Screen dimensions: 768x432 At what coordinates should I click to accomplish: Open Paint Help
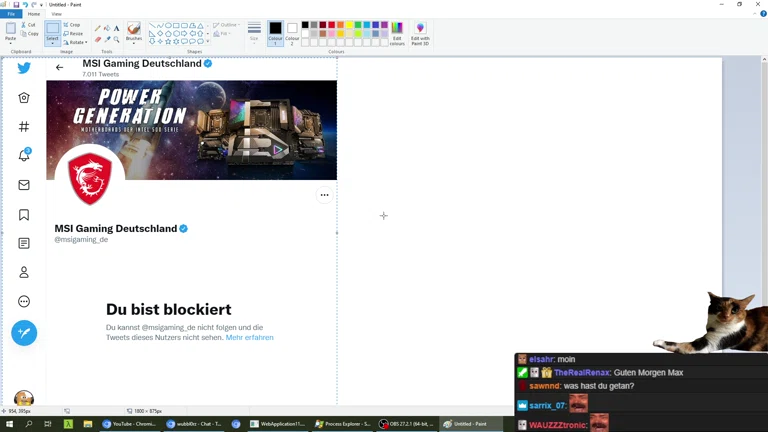tap(763, 14)
